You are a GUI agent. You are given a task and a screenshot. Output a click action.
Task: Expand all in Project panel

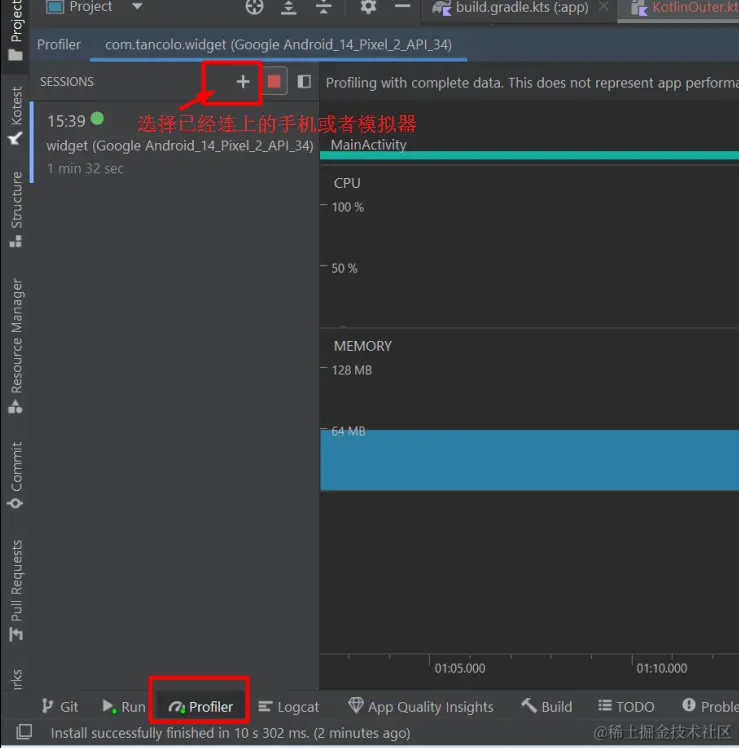coord(289,7)
